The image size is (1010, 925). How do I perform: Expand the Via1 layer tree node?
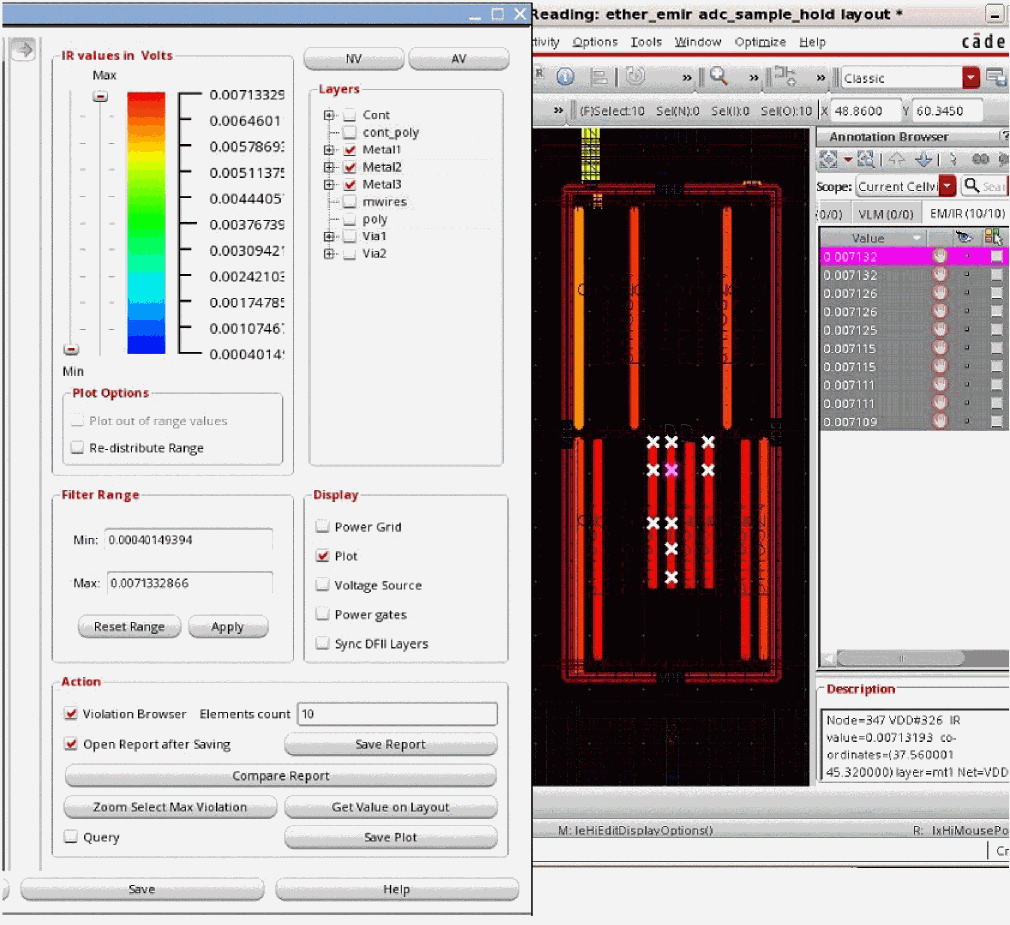329,236
